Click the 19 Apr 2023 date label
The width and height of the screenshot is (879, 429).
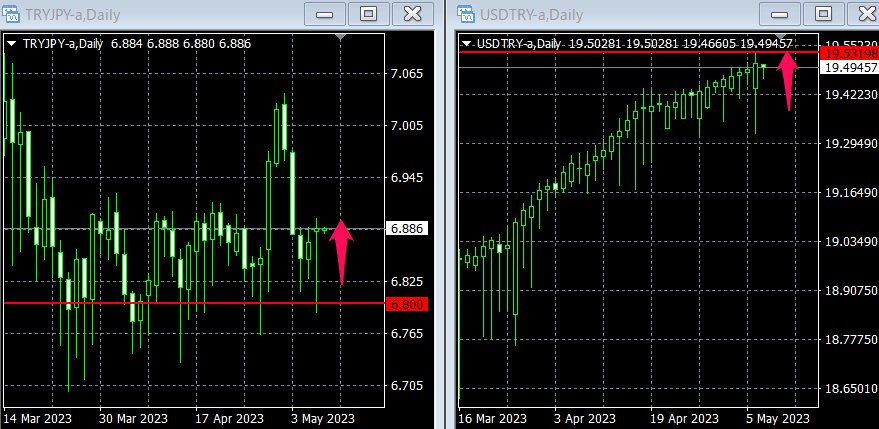[684, 419]
